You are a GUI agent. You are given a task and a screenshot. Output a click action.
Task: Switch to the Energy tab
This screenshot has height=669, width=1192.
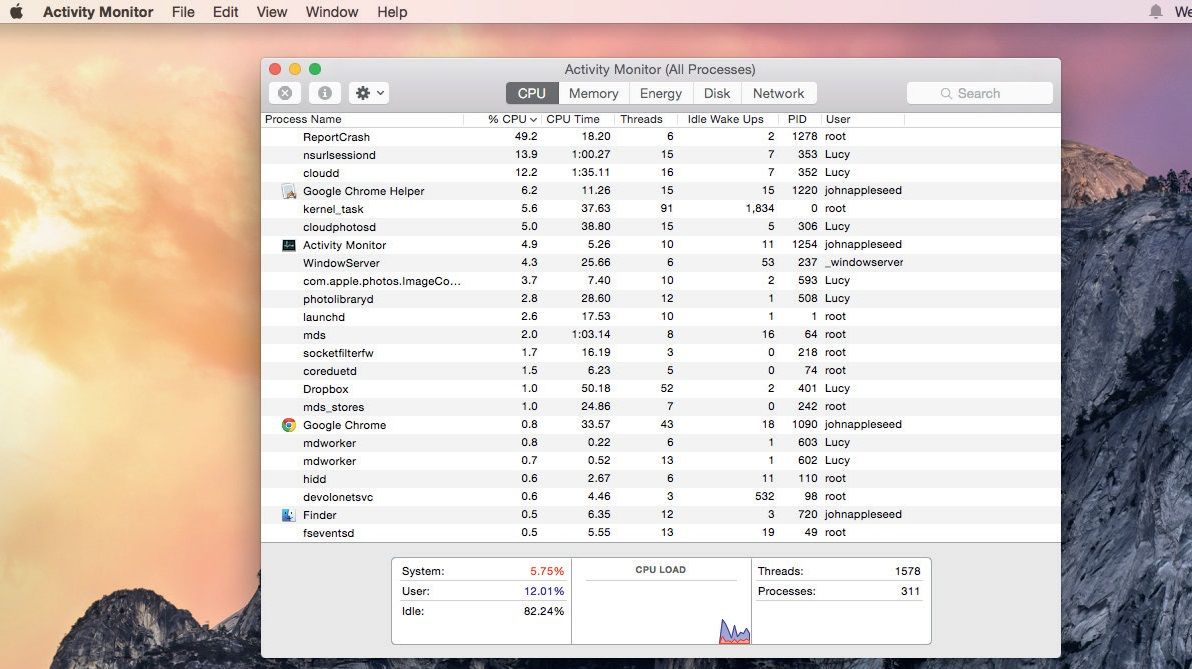click(660, 92)
